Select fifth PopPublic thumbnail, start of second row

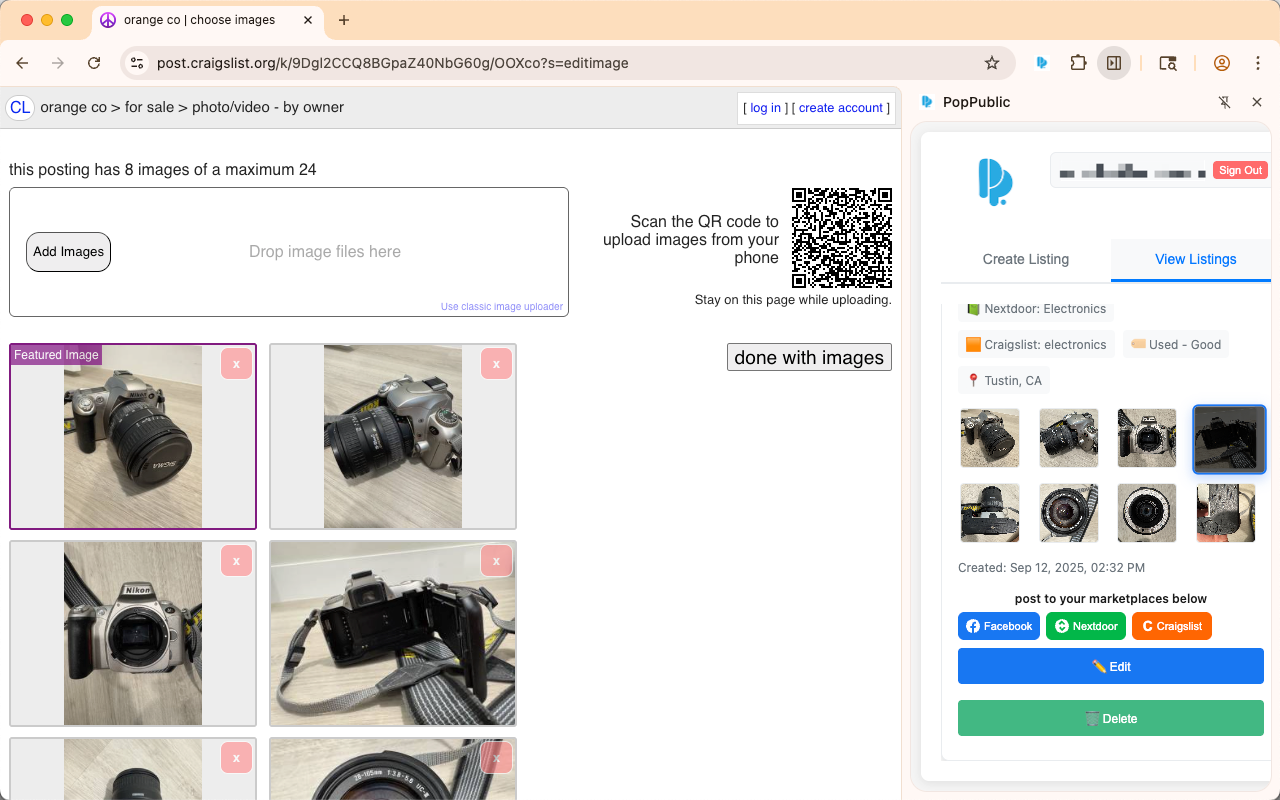coord(990,513)
